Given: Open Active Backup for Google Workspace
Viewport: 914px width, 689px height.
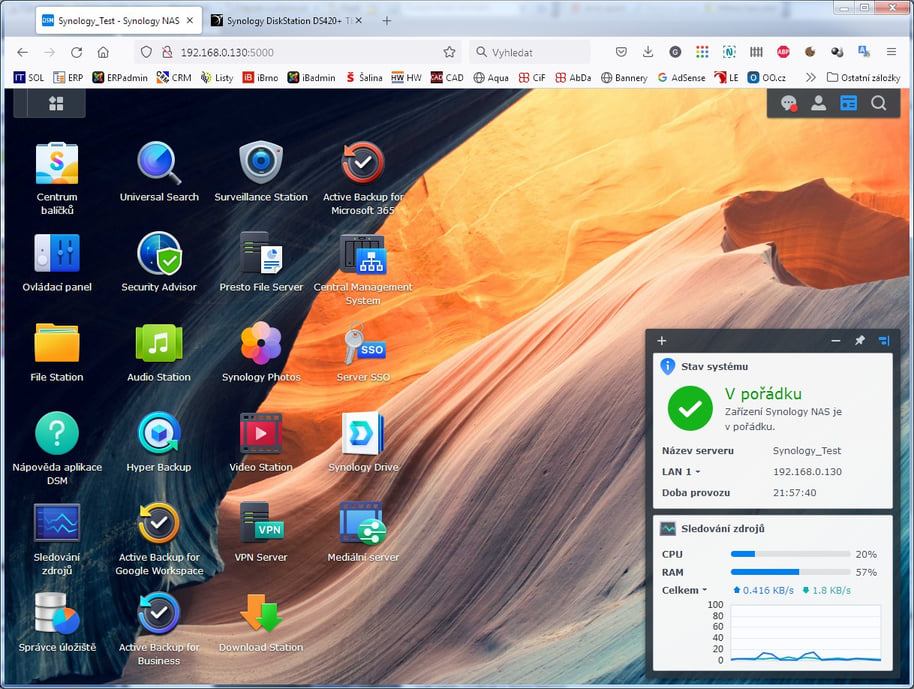Looking at the screenshot, I should coord(159,523).
